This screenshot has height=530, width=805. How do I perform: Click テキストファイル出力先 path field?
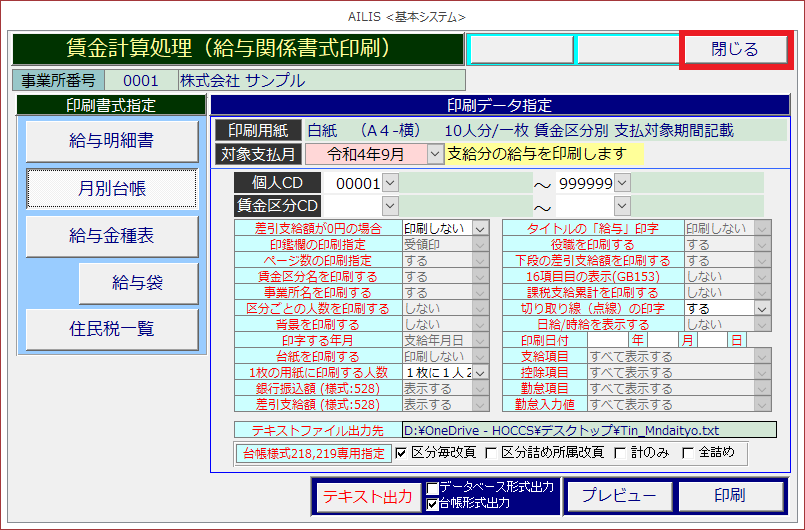(x=588, y=430)
